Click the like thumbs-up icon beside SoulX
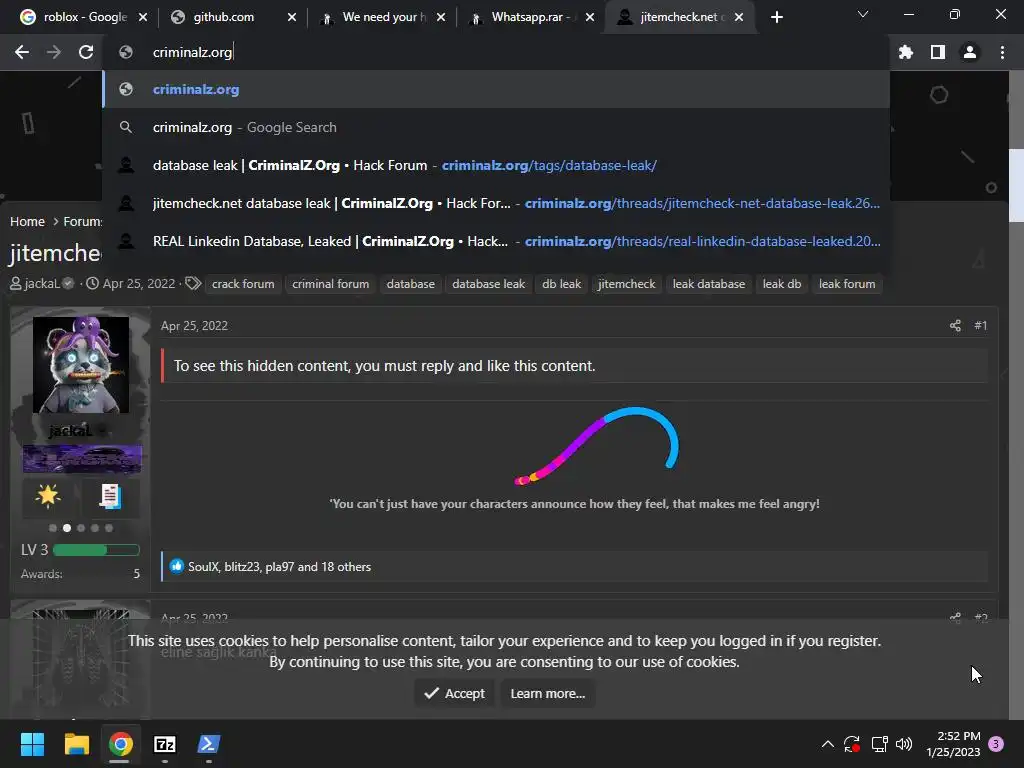Screen dimensions: 1024x768 [x=177, y=566]
